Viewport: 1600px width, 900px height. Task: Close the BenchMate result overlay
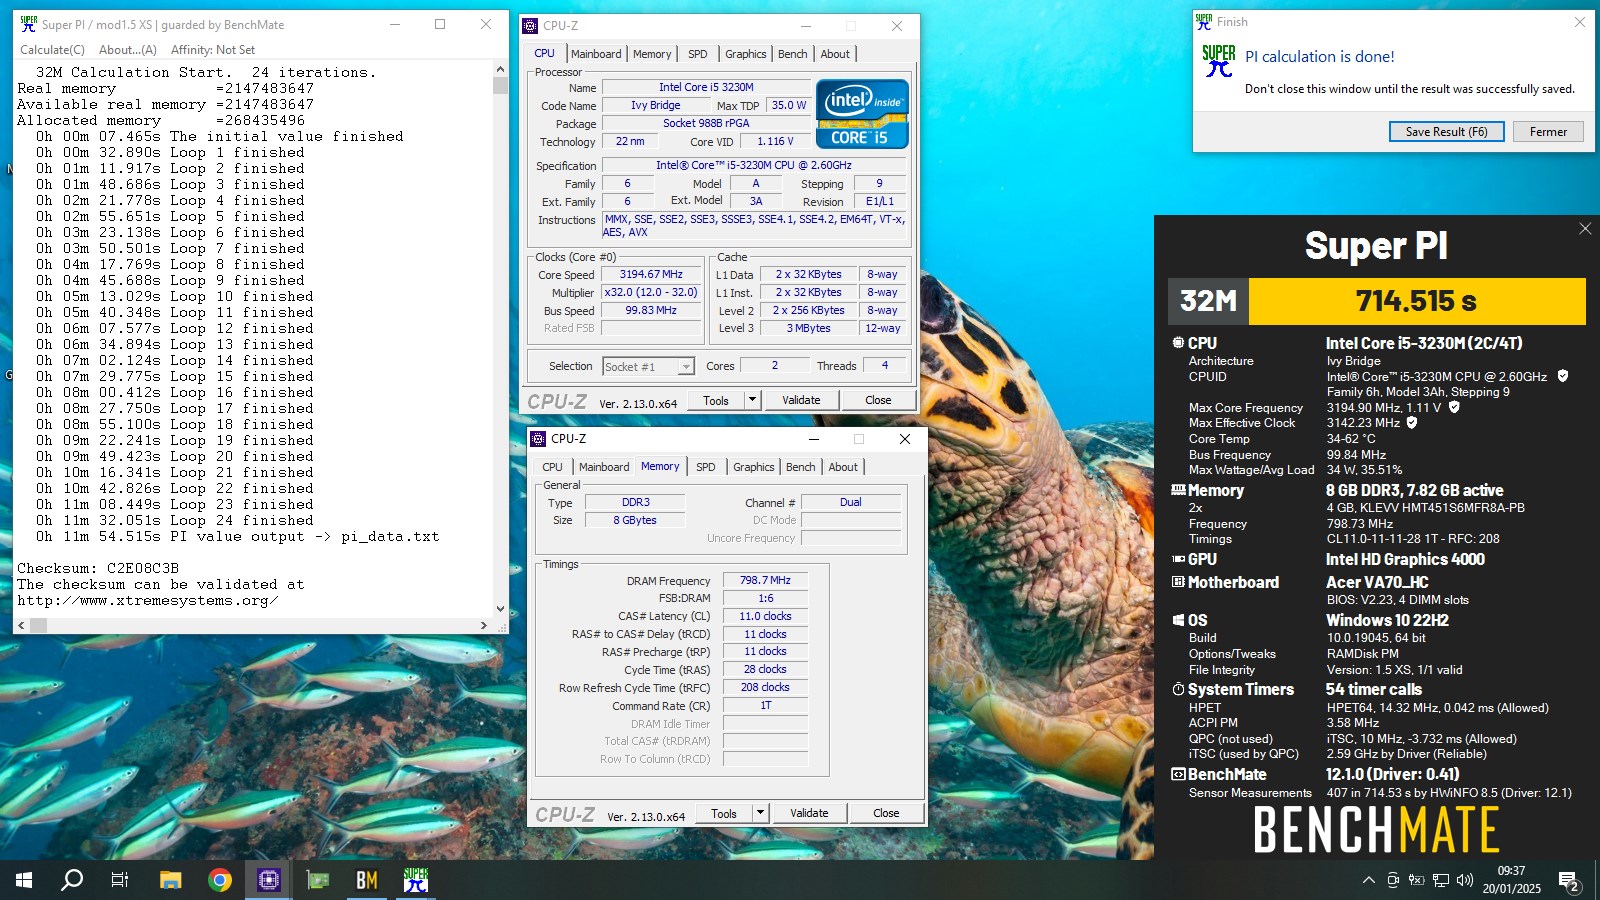[x=1585, y=229]
